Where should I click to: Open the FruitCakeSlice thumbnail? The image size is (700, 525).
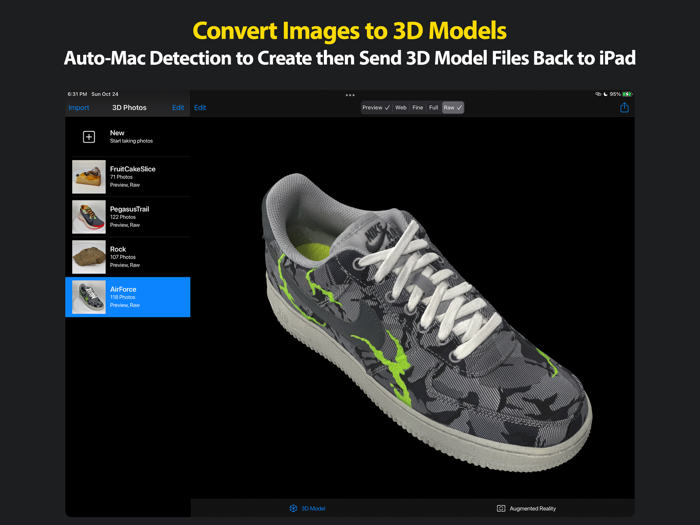89,177
